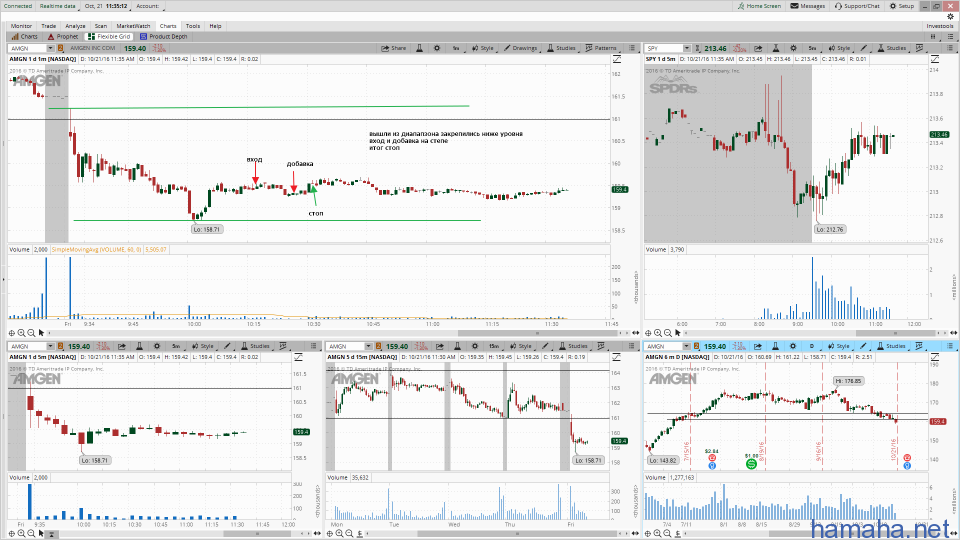
Task: Click the patterns icon on SPY chart
Action: click(x=919, y=48)
